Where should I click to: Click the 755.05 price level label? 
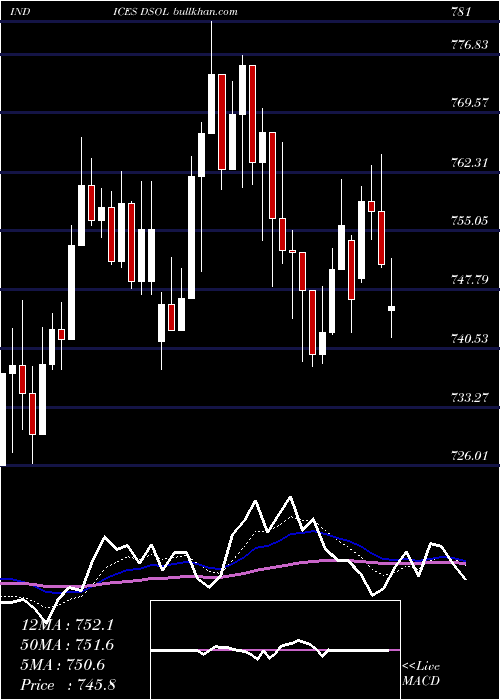tap(470, 221)
